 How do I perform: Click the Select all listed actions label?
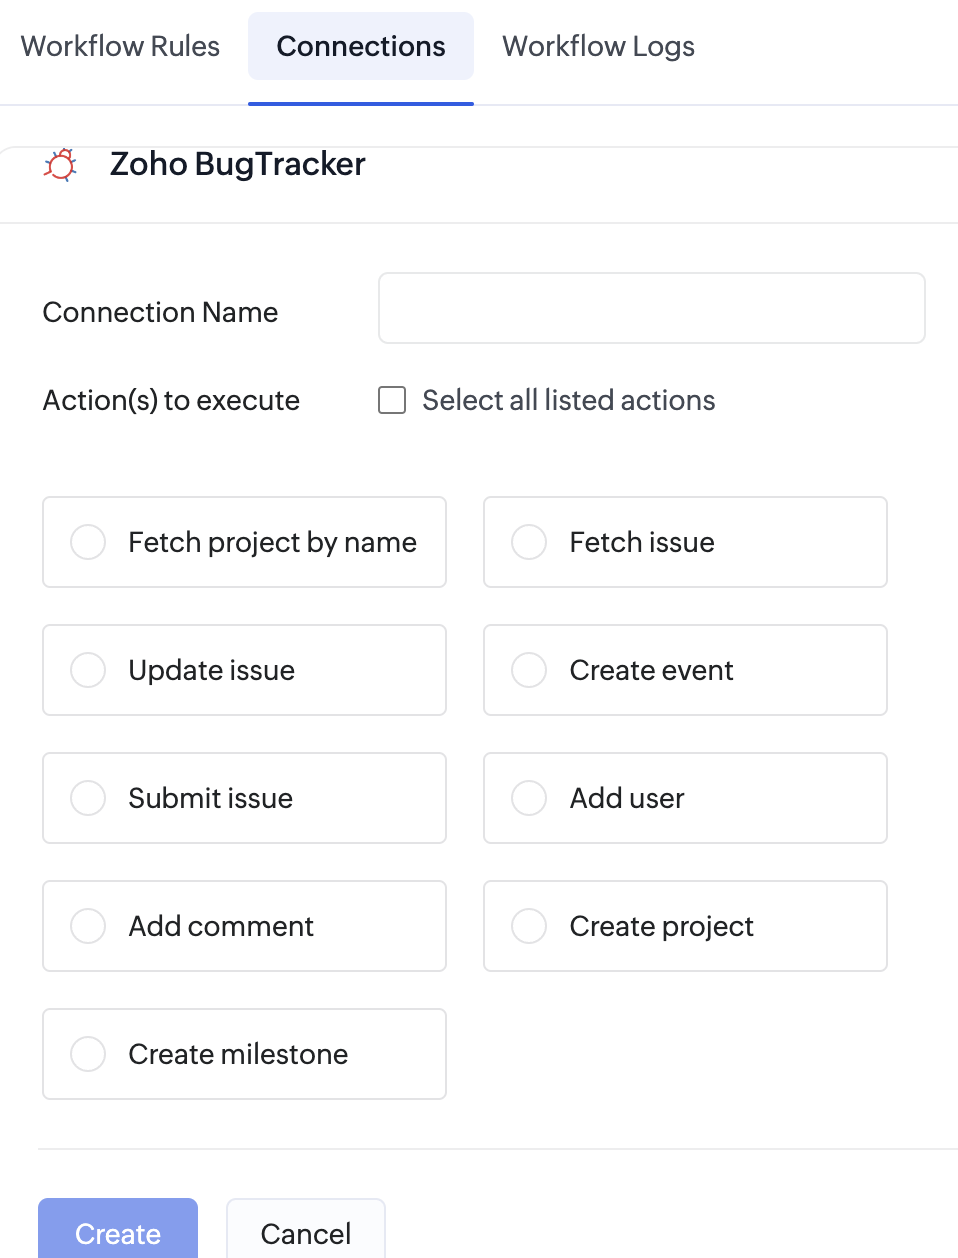(569, 400)
